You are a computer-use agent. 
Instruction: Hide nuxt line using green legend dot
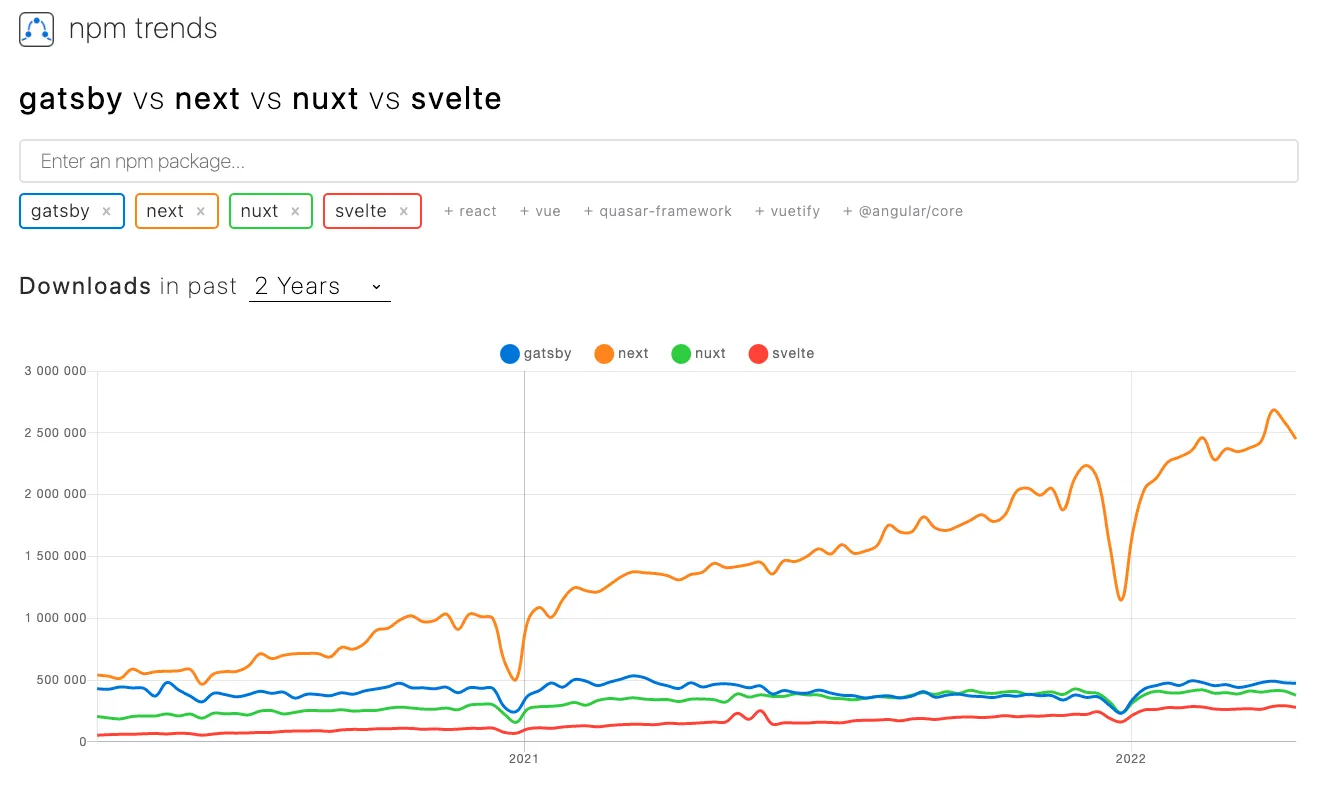(x=681, y=354)
